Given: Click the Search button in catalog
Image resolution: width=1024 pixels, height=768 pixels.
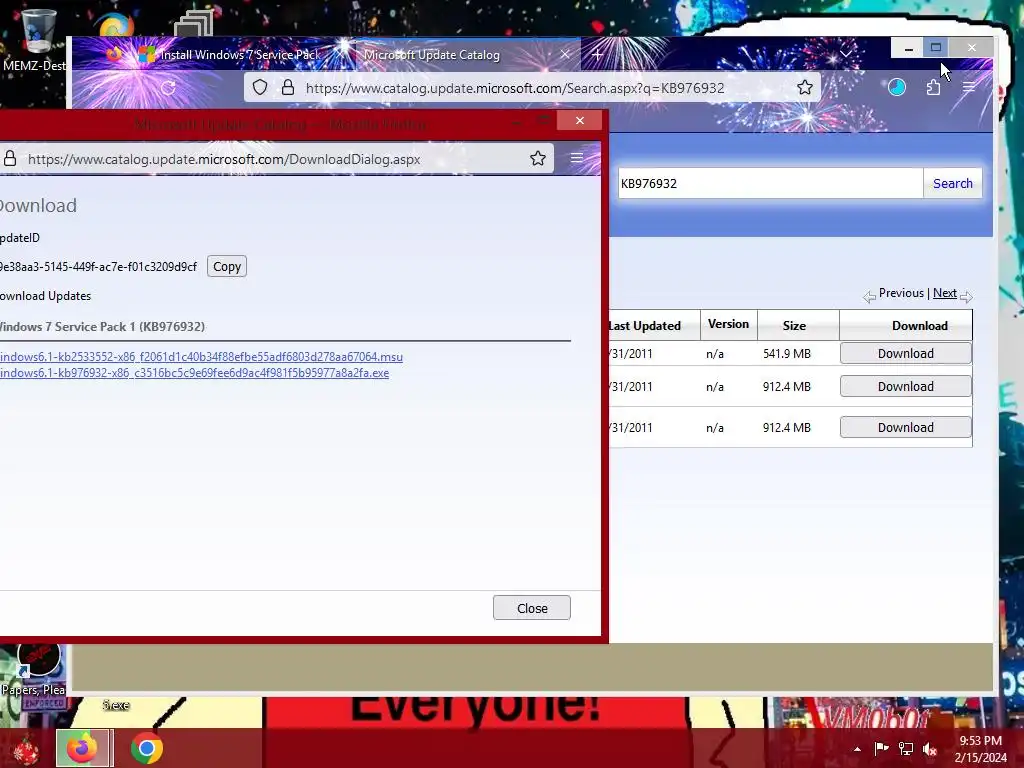Looking at the screenshot, I should [953, 184].
